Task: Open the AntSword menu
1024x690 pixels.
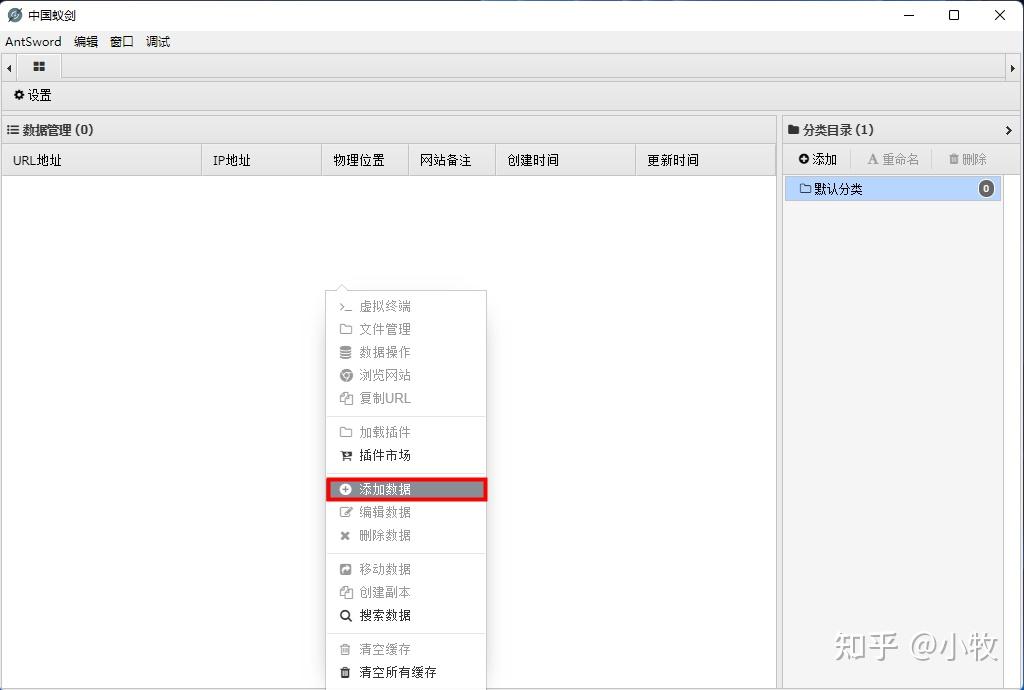Action: pos(33,41)
